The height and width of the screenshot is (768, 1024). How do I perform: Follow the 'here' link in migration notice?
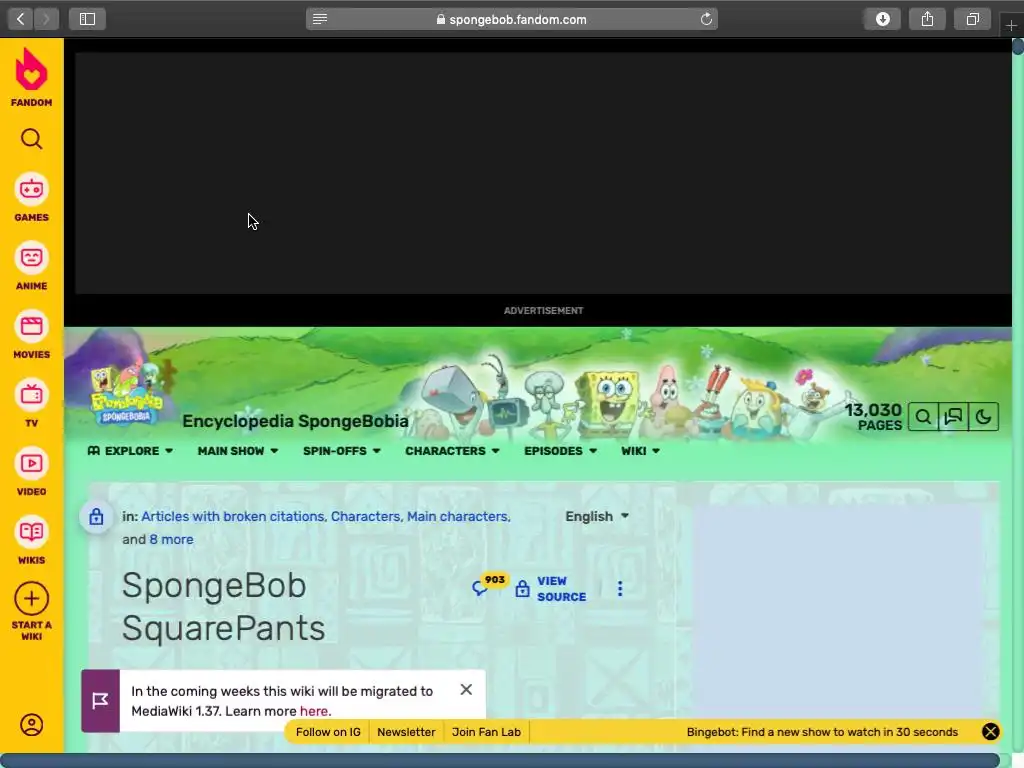(314, 711)
